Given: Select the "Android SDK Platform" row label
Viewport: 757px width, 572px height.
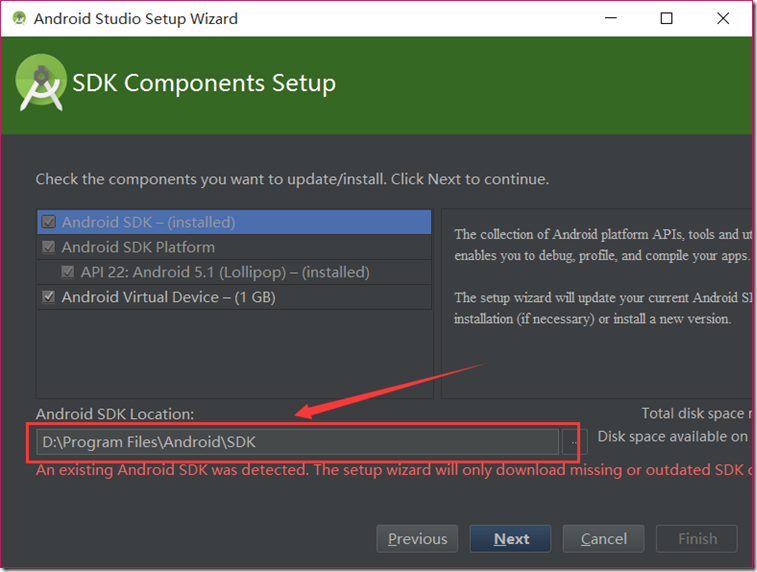Looking at the screenshot, I should (x=138, y=247).
